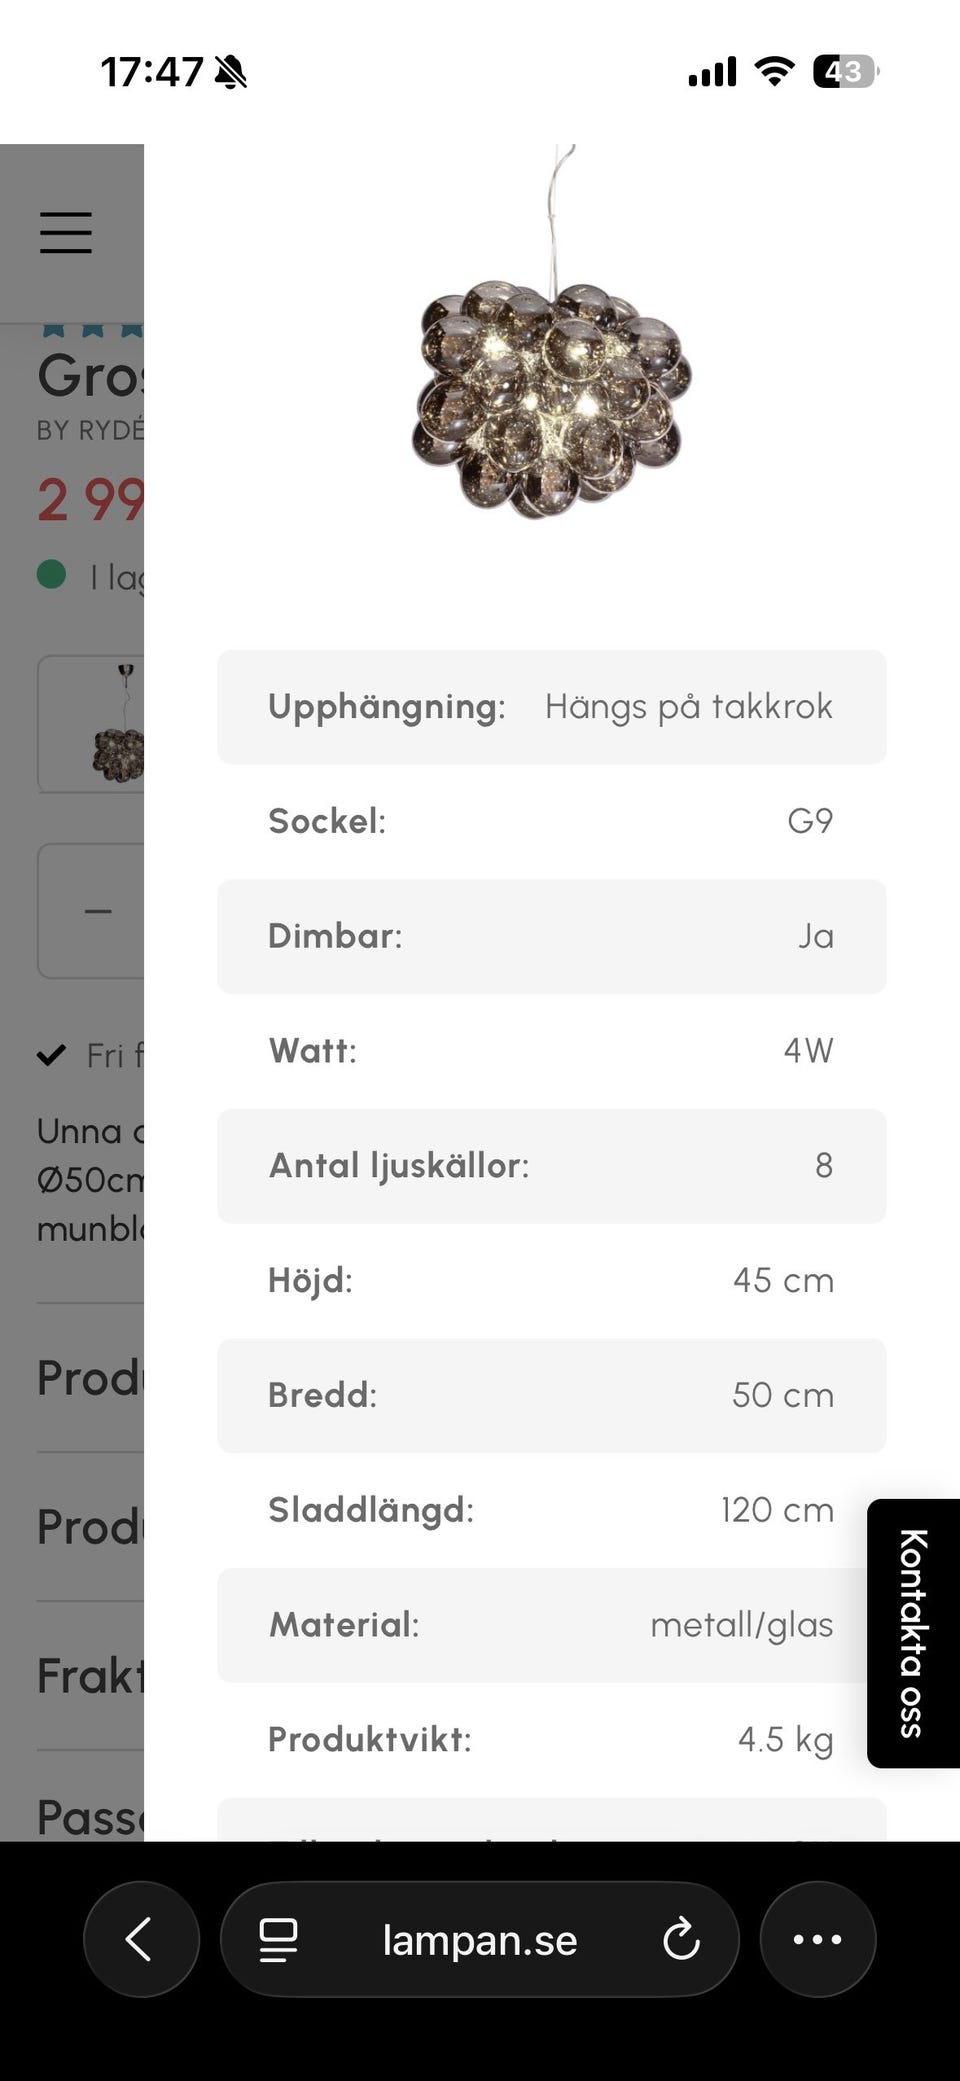Select the Upphängning specification row
960x2081 pixels.
pos(551,707)
